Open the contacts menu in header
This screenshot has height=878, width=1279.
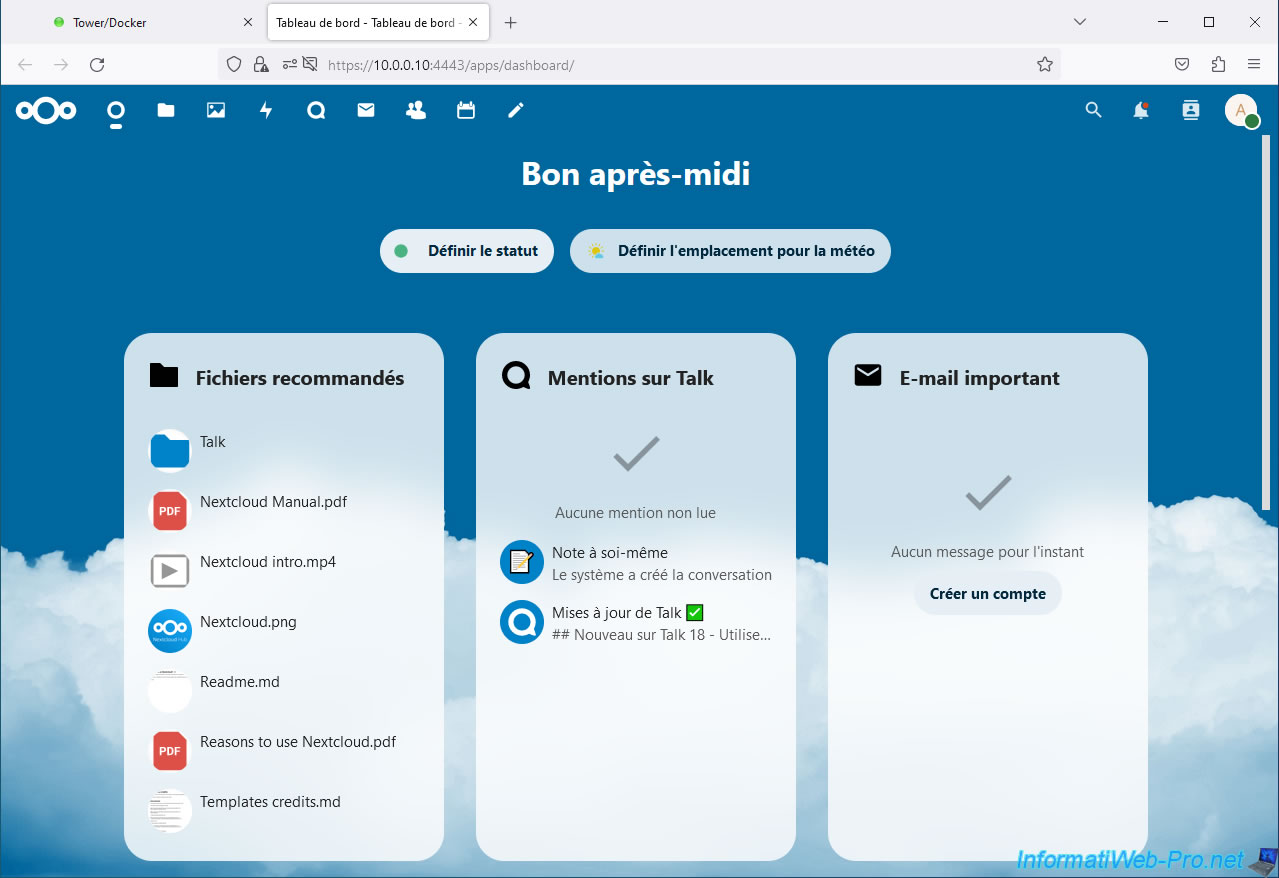click(x=1190, y=110)
